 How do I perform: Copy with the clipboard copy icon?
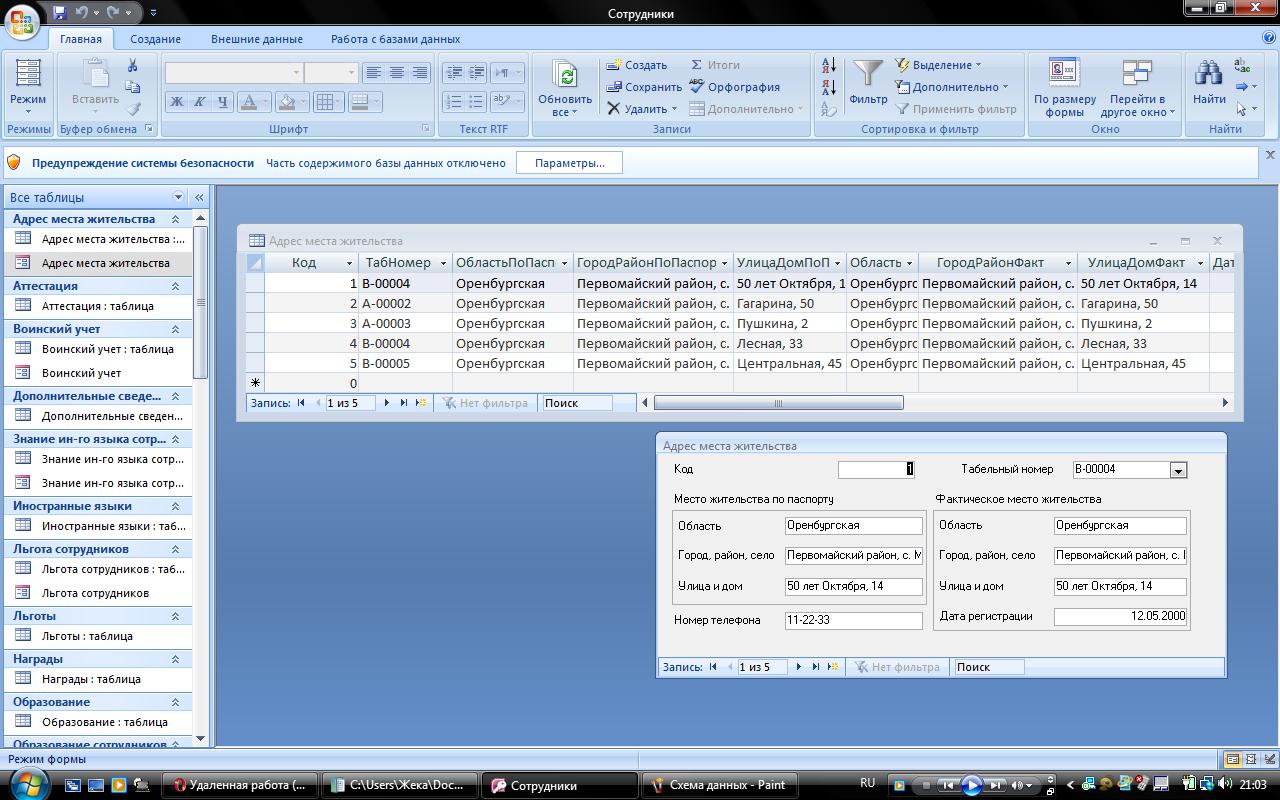point(132,87)
